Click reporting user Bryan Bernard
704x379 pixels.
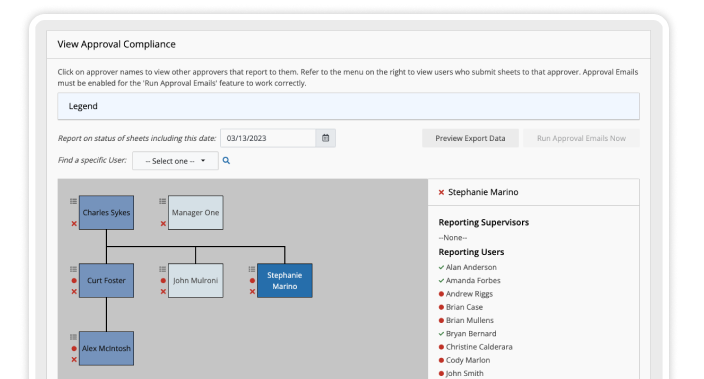[x=471, y=334]
